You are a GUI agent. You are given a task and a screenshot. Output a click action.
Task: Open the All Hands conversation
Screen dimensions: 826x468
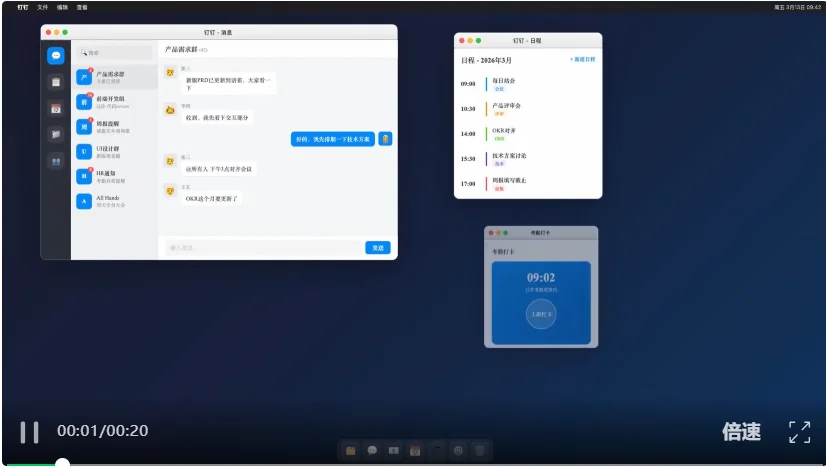coord(114,201)
